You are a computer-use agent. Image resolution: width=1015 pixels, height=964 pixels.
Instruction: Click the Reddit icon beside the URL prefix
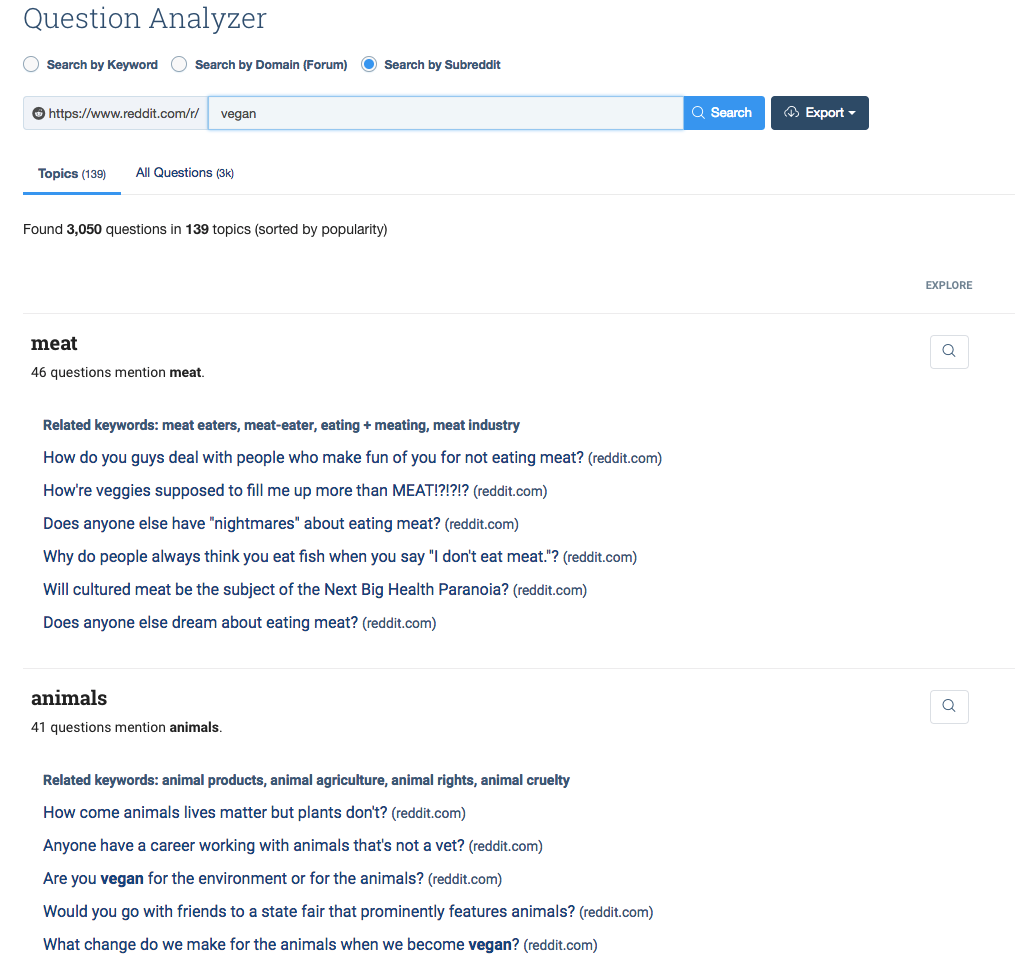(x=39, y=114)
